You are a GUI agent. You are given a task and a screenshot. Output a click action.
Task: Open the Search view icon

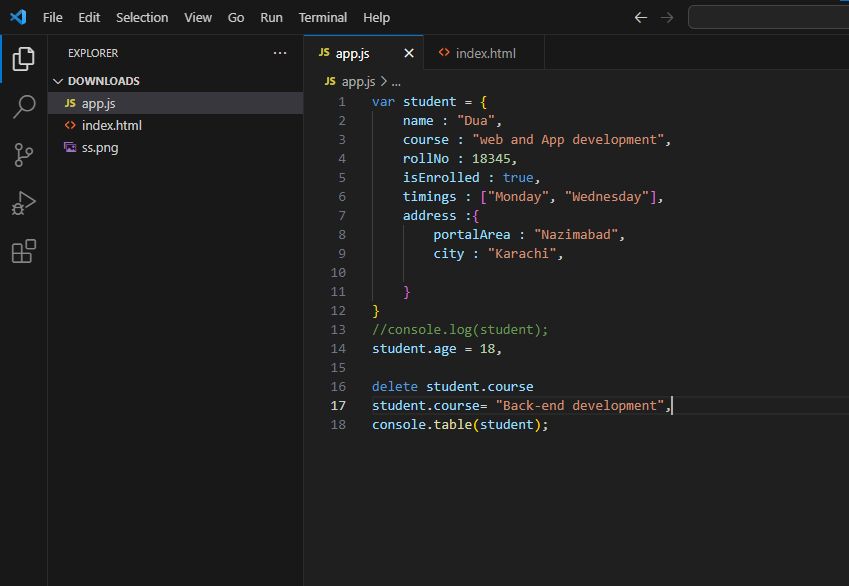23,107
